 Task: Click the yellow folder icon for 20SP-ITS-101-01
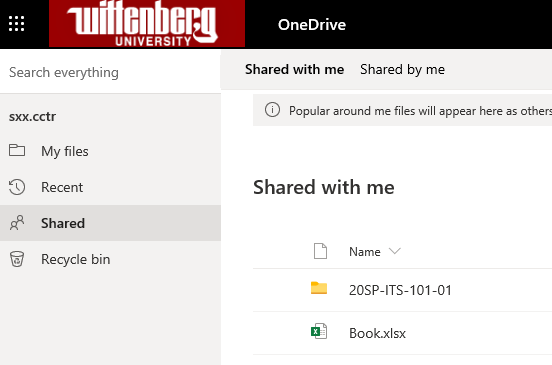click(x=319, y=288)
